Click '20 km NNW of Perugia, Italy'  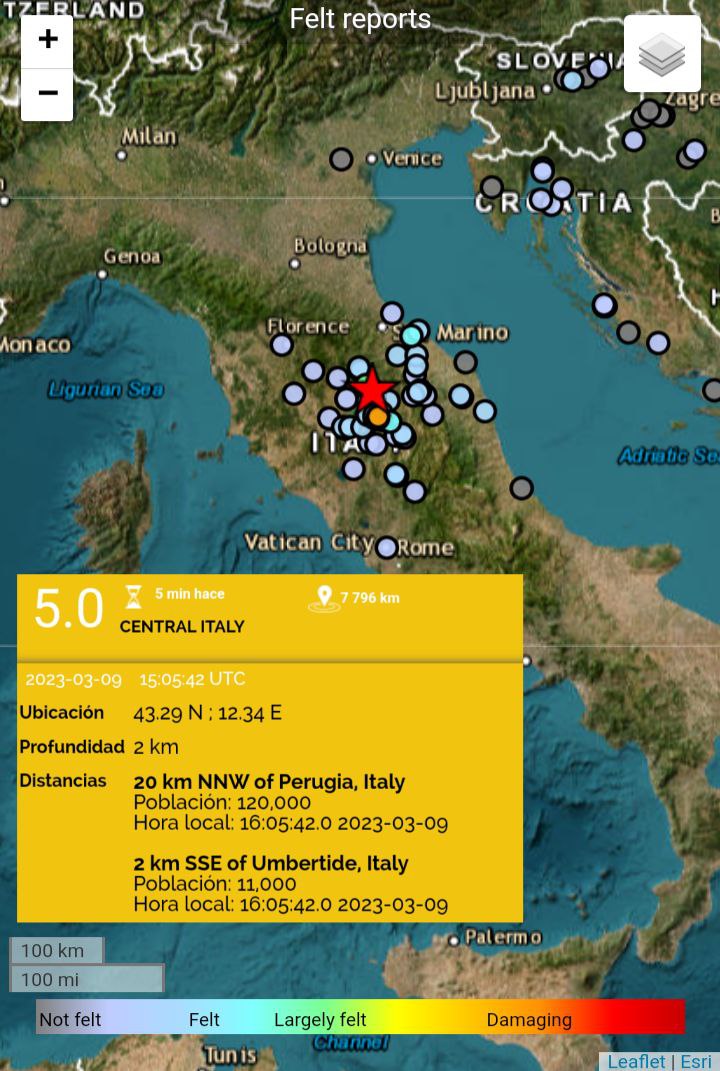269,781
